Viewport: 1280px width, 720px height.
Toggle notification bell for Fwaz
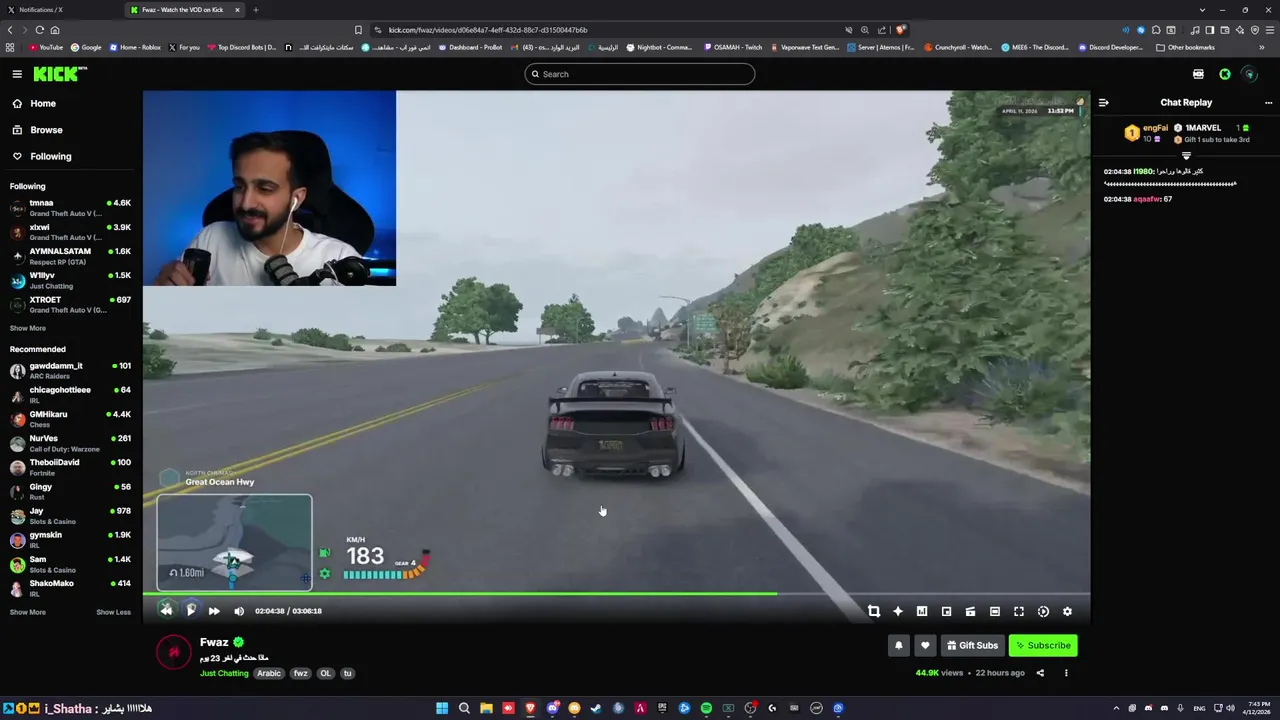(x=898, y=645)
